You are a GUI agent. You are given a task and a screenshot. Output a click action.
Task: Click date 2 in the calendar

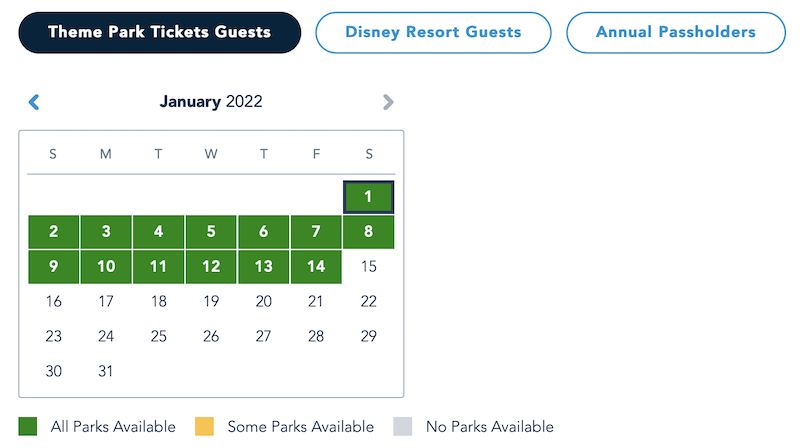[x=54, y=232]
